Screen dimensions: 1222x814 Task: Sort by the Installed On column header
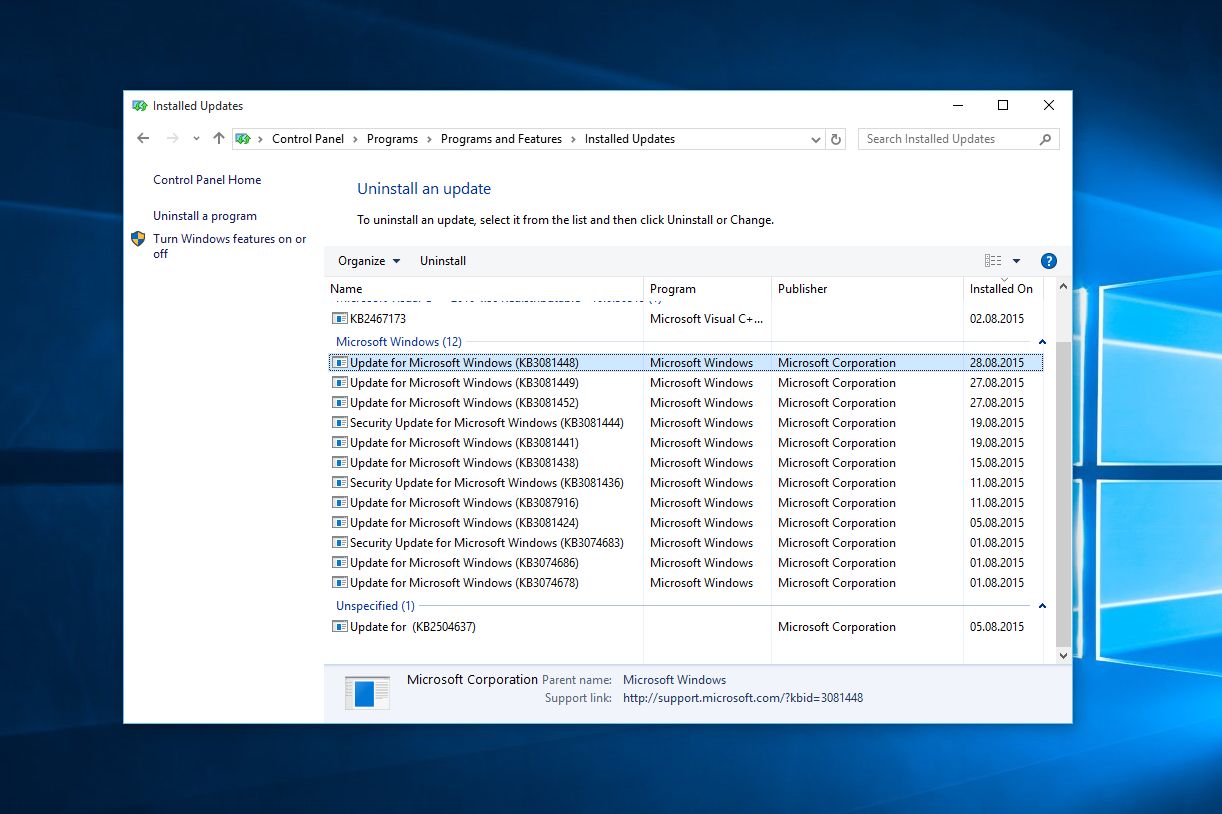click(x=1000, y=289)
